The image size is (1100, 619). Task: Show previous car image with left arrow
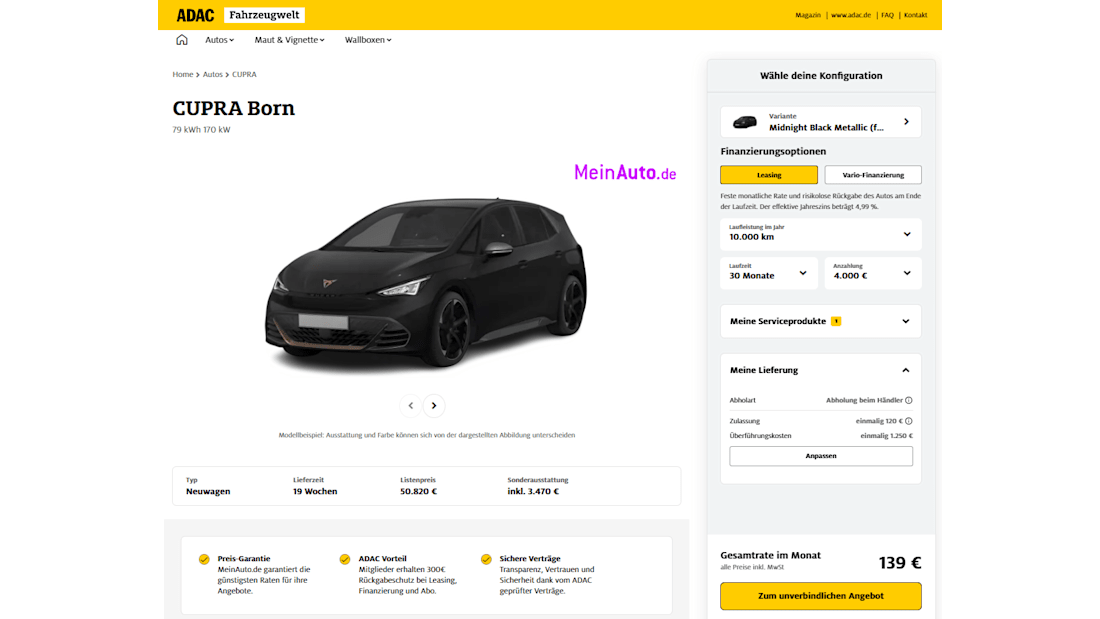tap(410, 405)
